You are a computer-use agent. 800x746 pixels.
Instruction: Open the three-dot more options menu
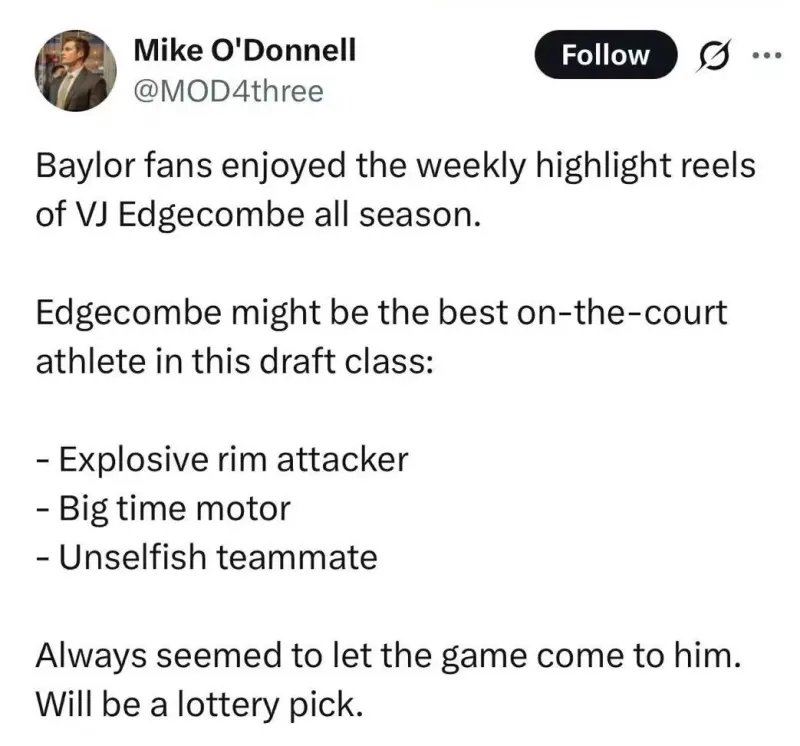coord(767,54)
